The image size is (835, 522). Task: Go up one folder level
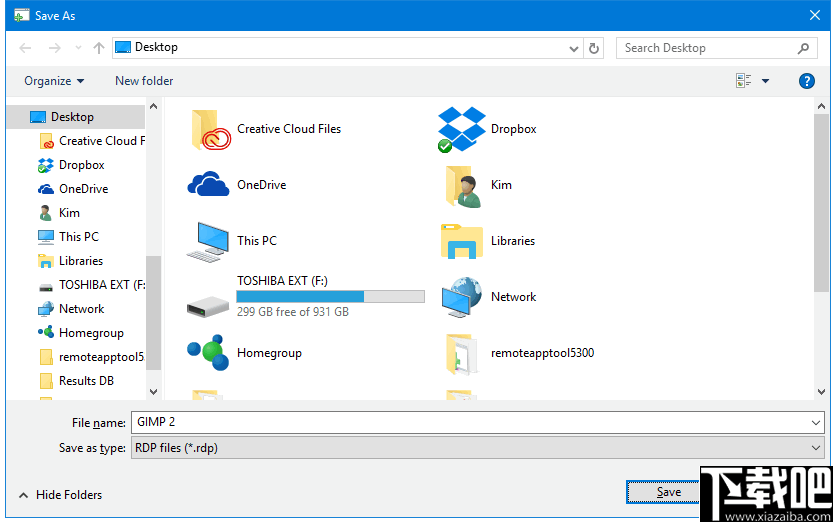(99, 48)
